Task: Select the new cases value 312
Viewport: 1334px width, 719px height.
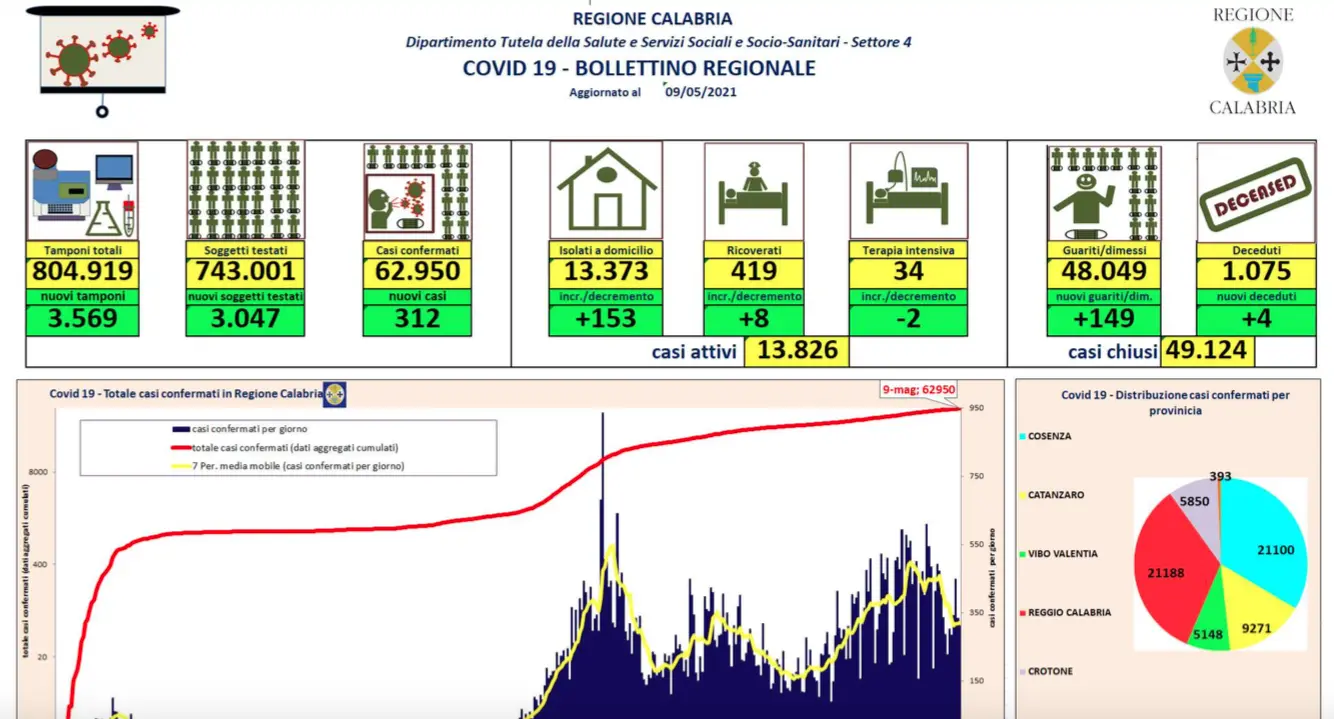Action: (x=417, y=320)
